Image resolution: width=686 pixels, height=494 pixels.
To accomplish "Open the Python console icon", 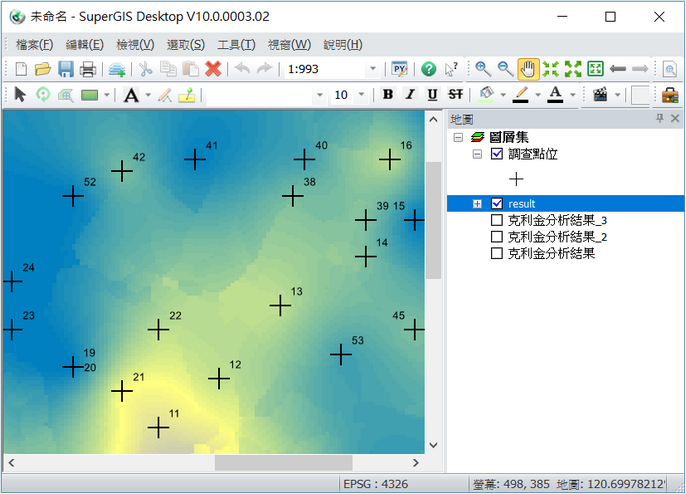I will point(400,69).
